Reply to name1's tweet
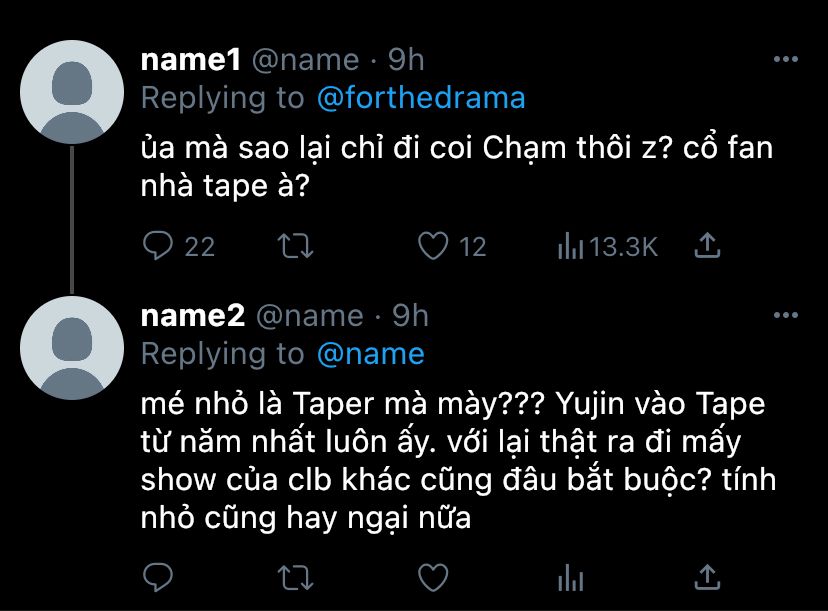 tap(160, 246)
